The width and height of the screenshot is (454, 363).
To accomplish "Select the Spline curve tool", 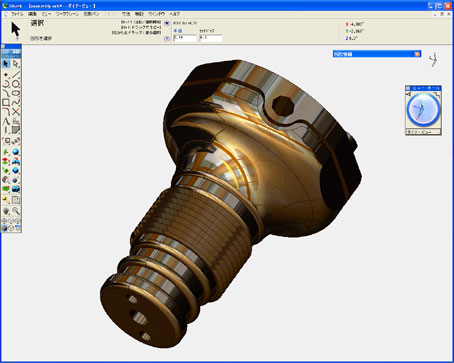I will [16, 102].
